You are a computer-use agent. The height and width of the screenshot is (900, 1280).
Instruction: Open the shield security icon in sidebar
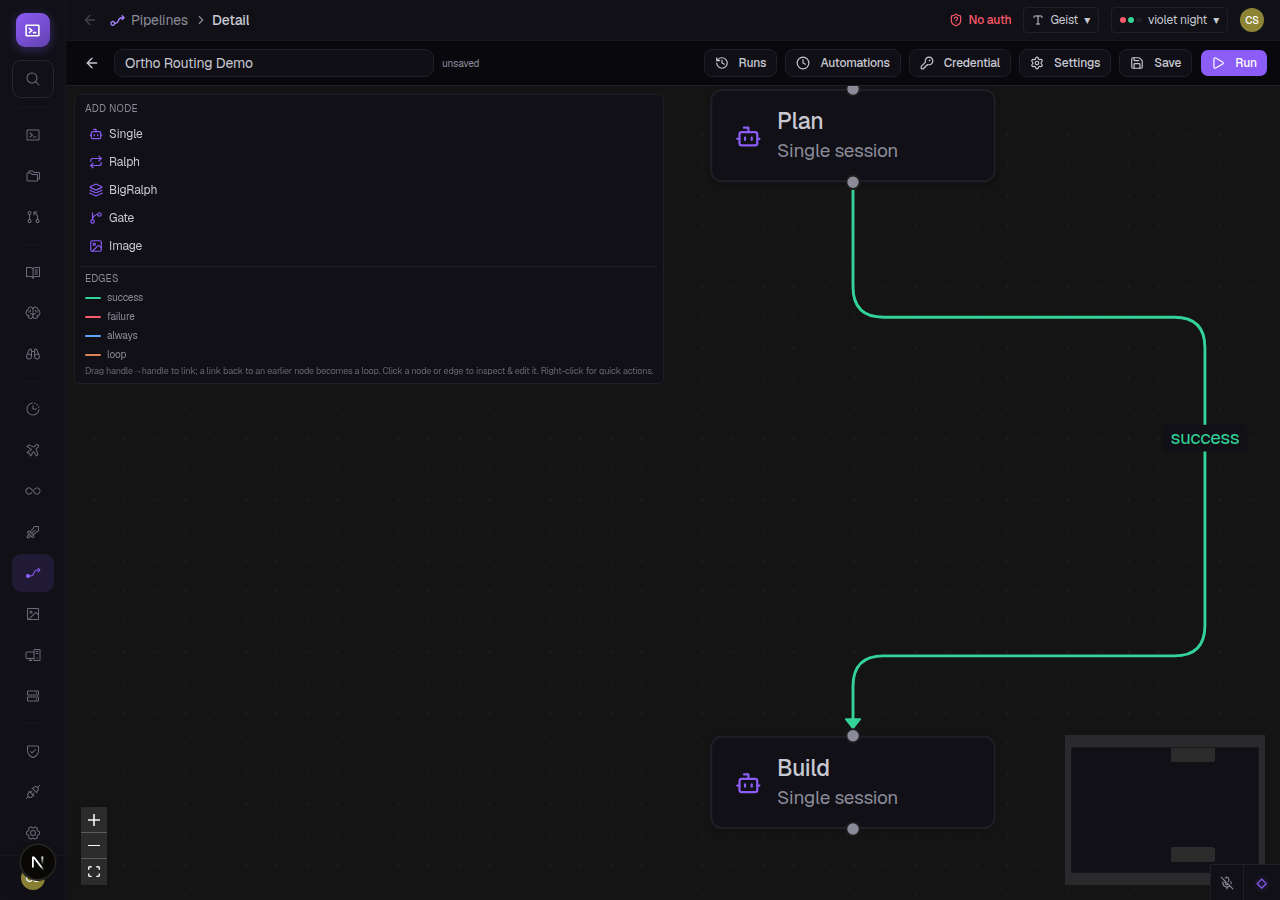click(33, 751)
